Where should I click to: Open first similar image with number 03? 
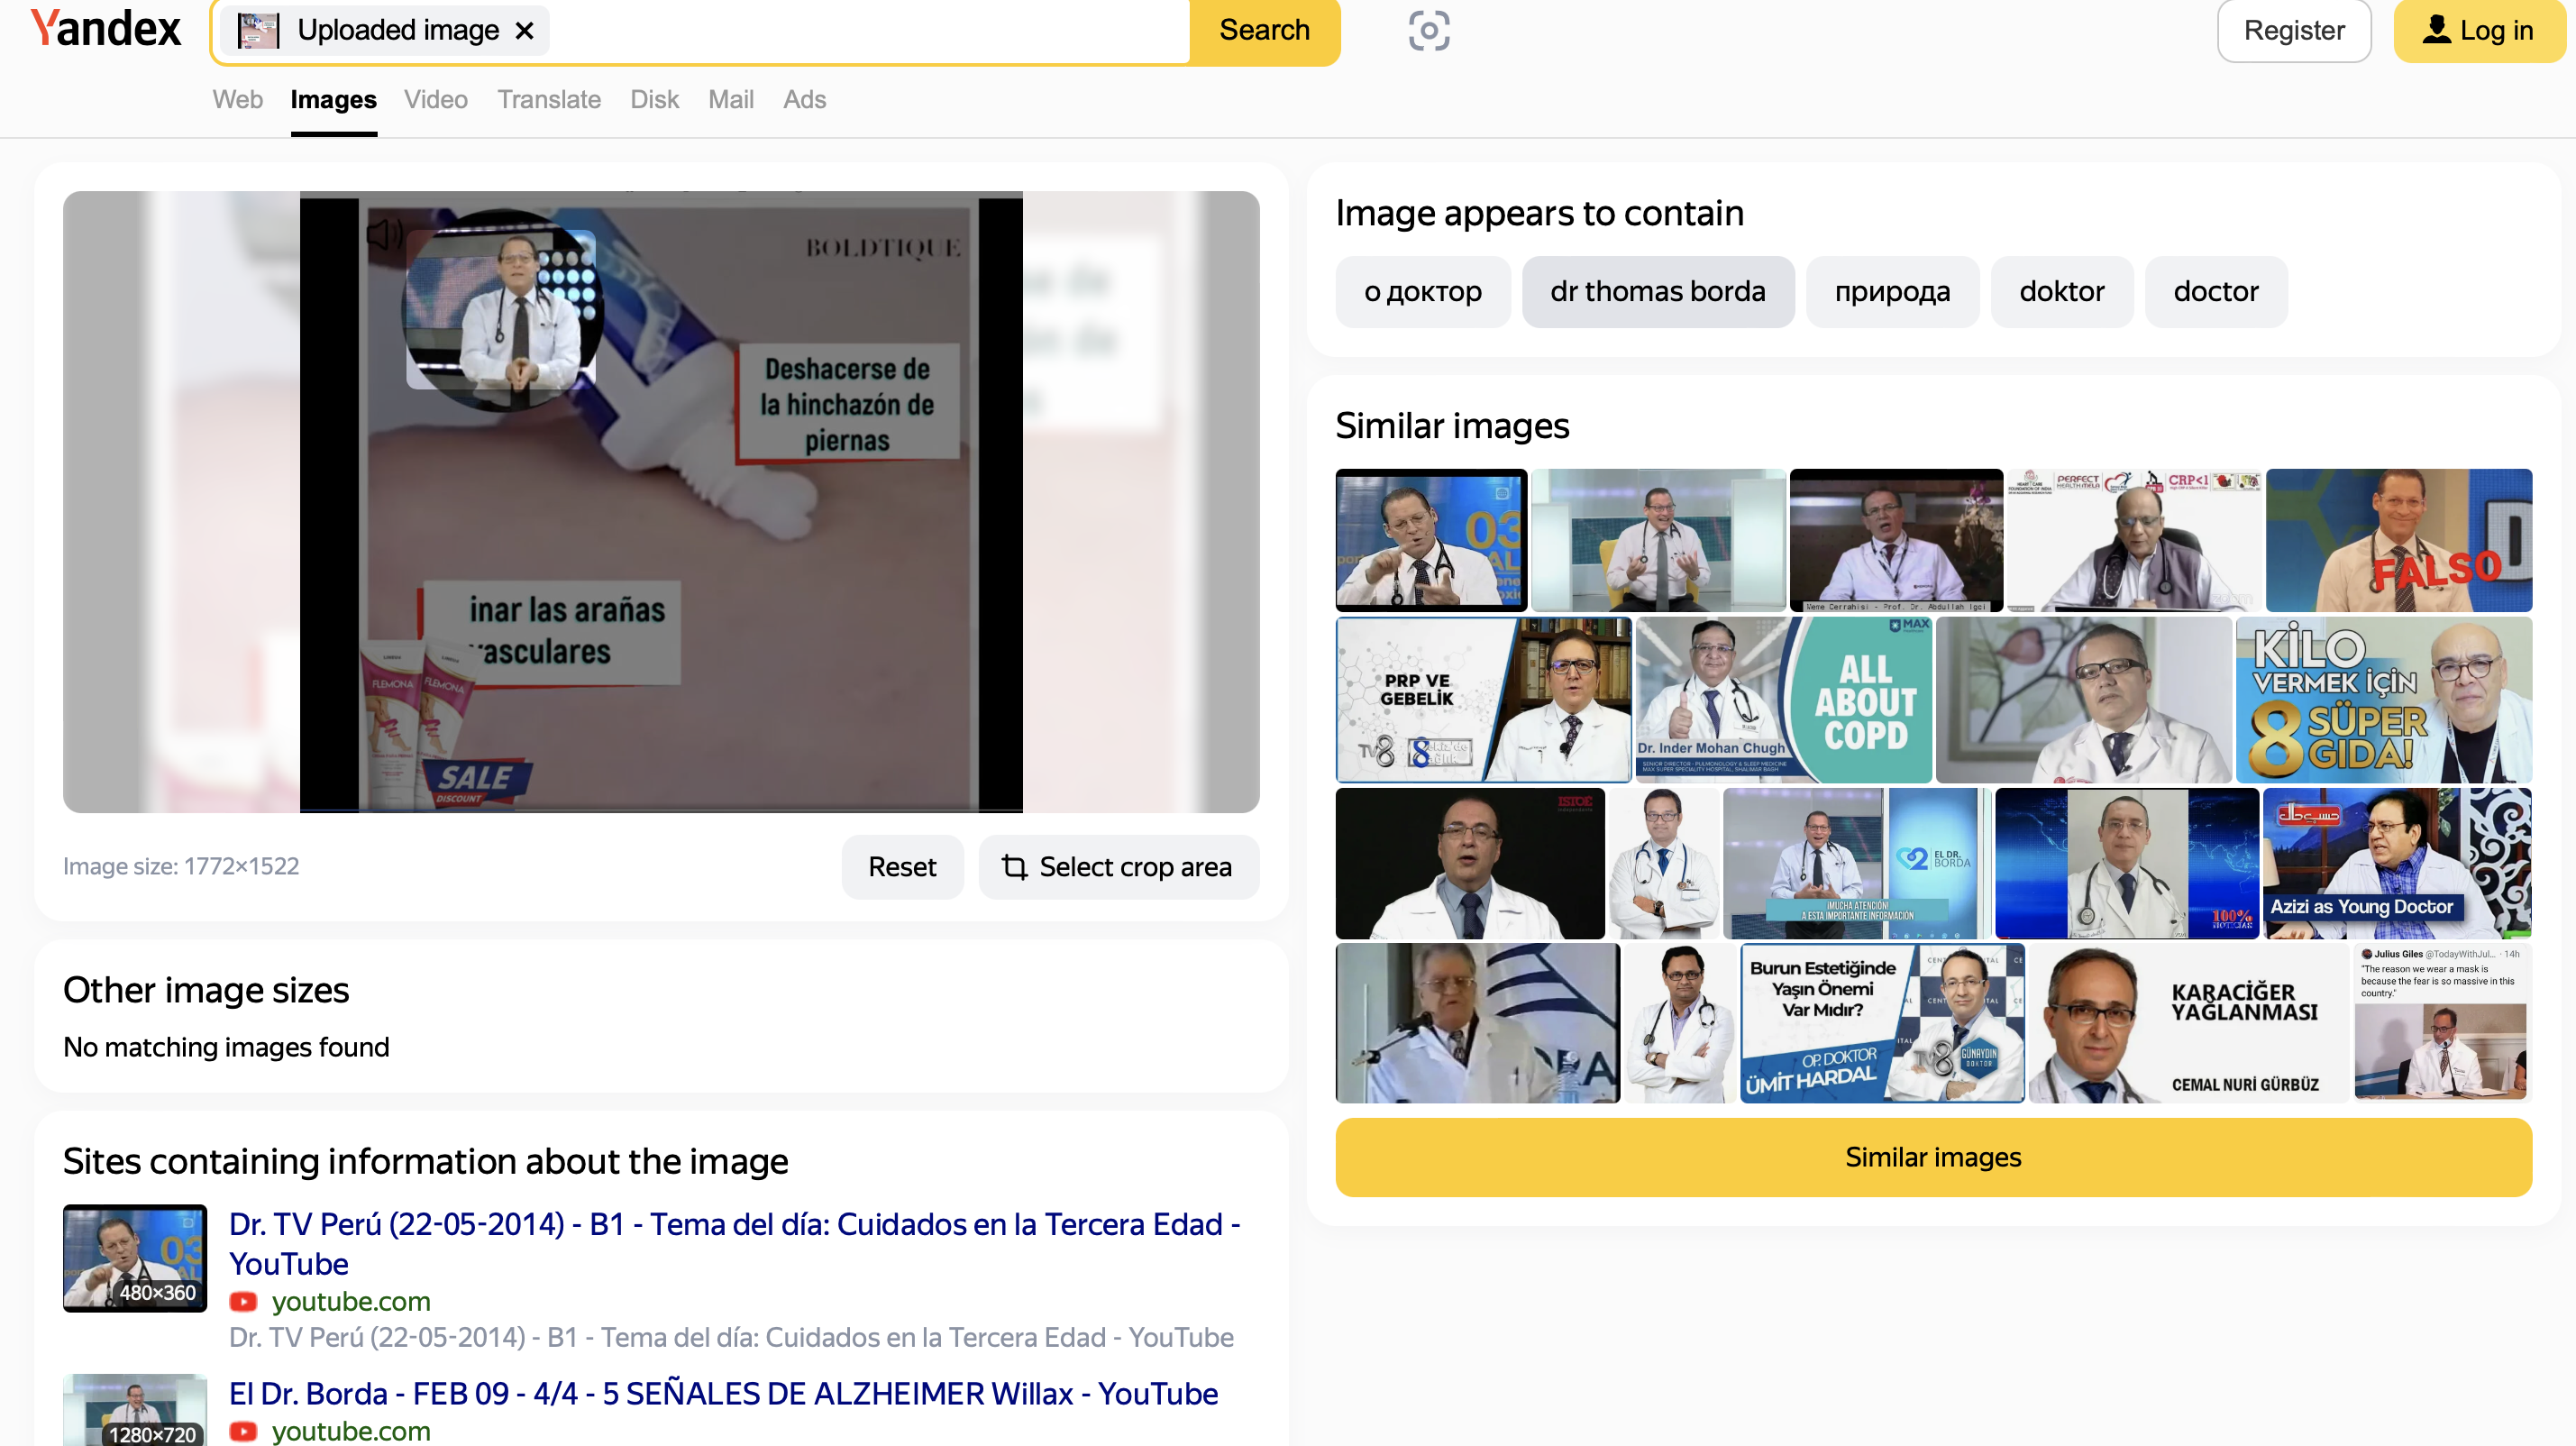point(1431,540)
